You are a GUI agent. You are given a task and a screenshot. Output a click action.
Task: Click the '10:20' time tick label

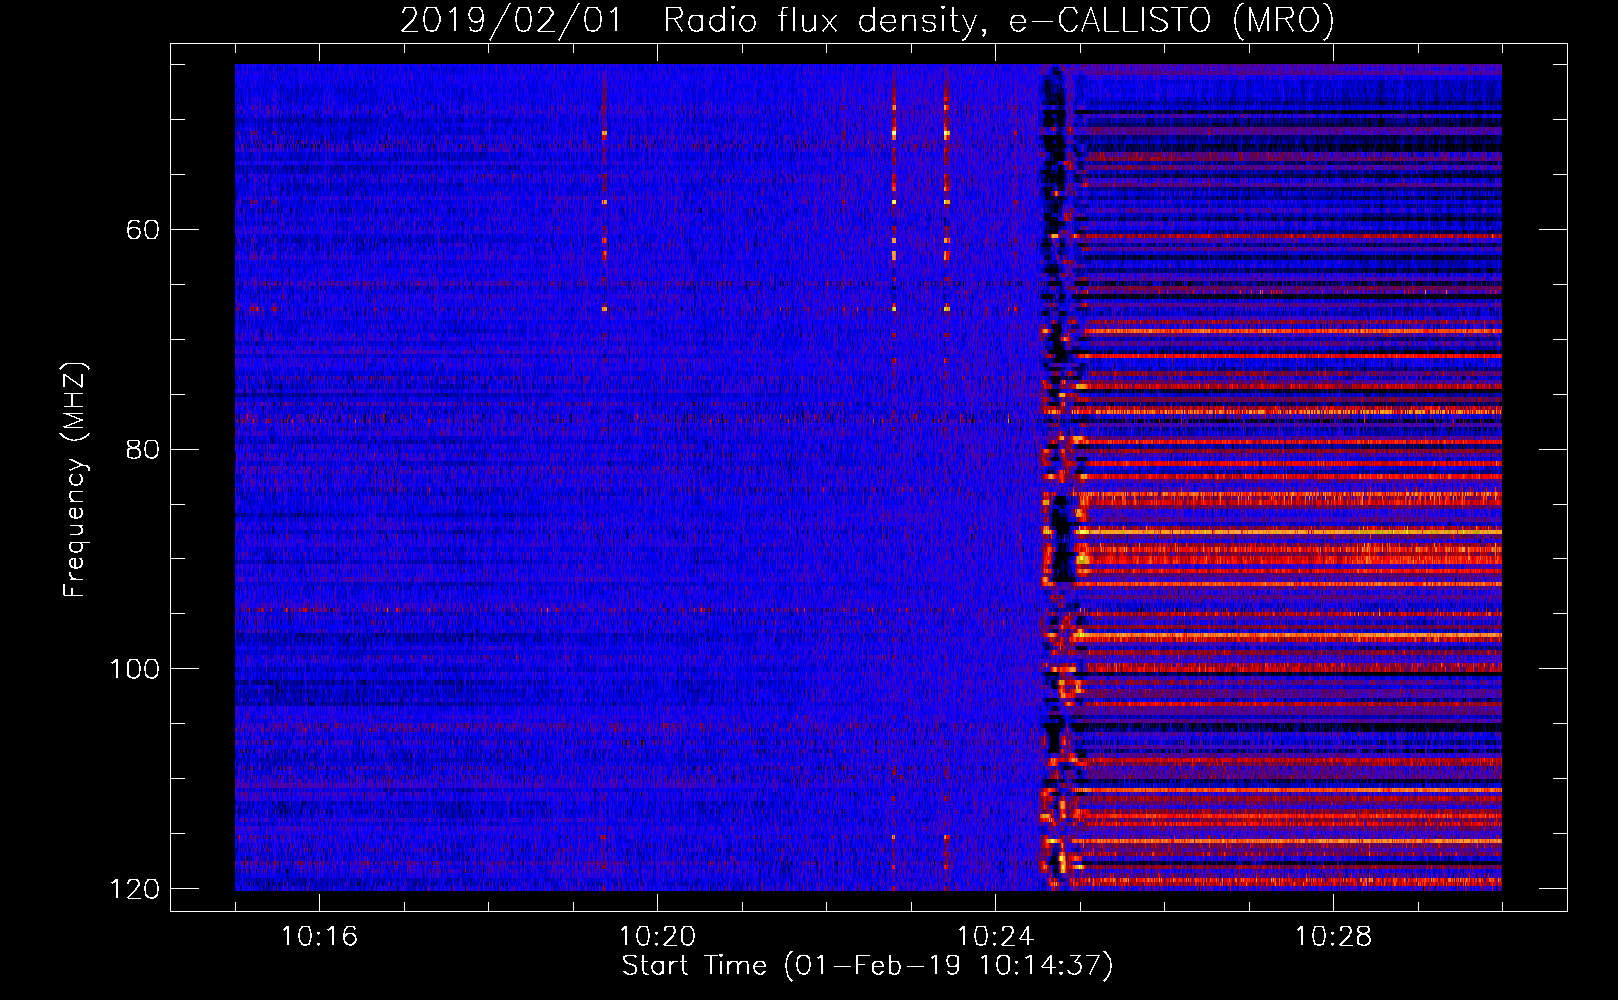point(657,937)
